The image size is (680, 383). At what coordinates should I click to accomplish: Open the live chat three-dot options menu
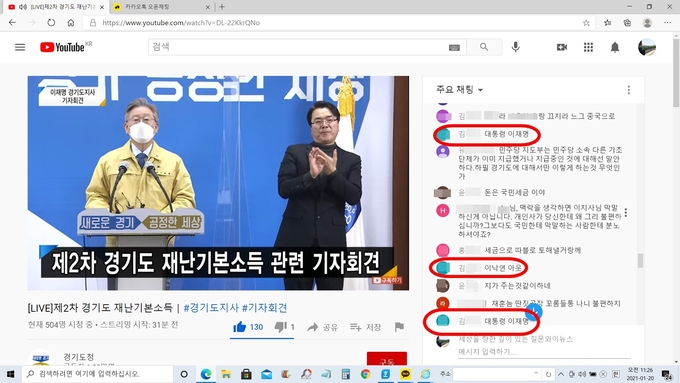click(628, 90)
